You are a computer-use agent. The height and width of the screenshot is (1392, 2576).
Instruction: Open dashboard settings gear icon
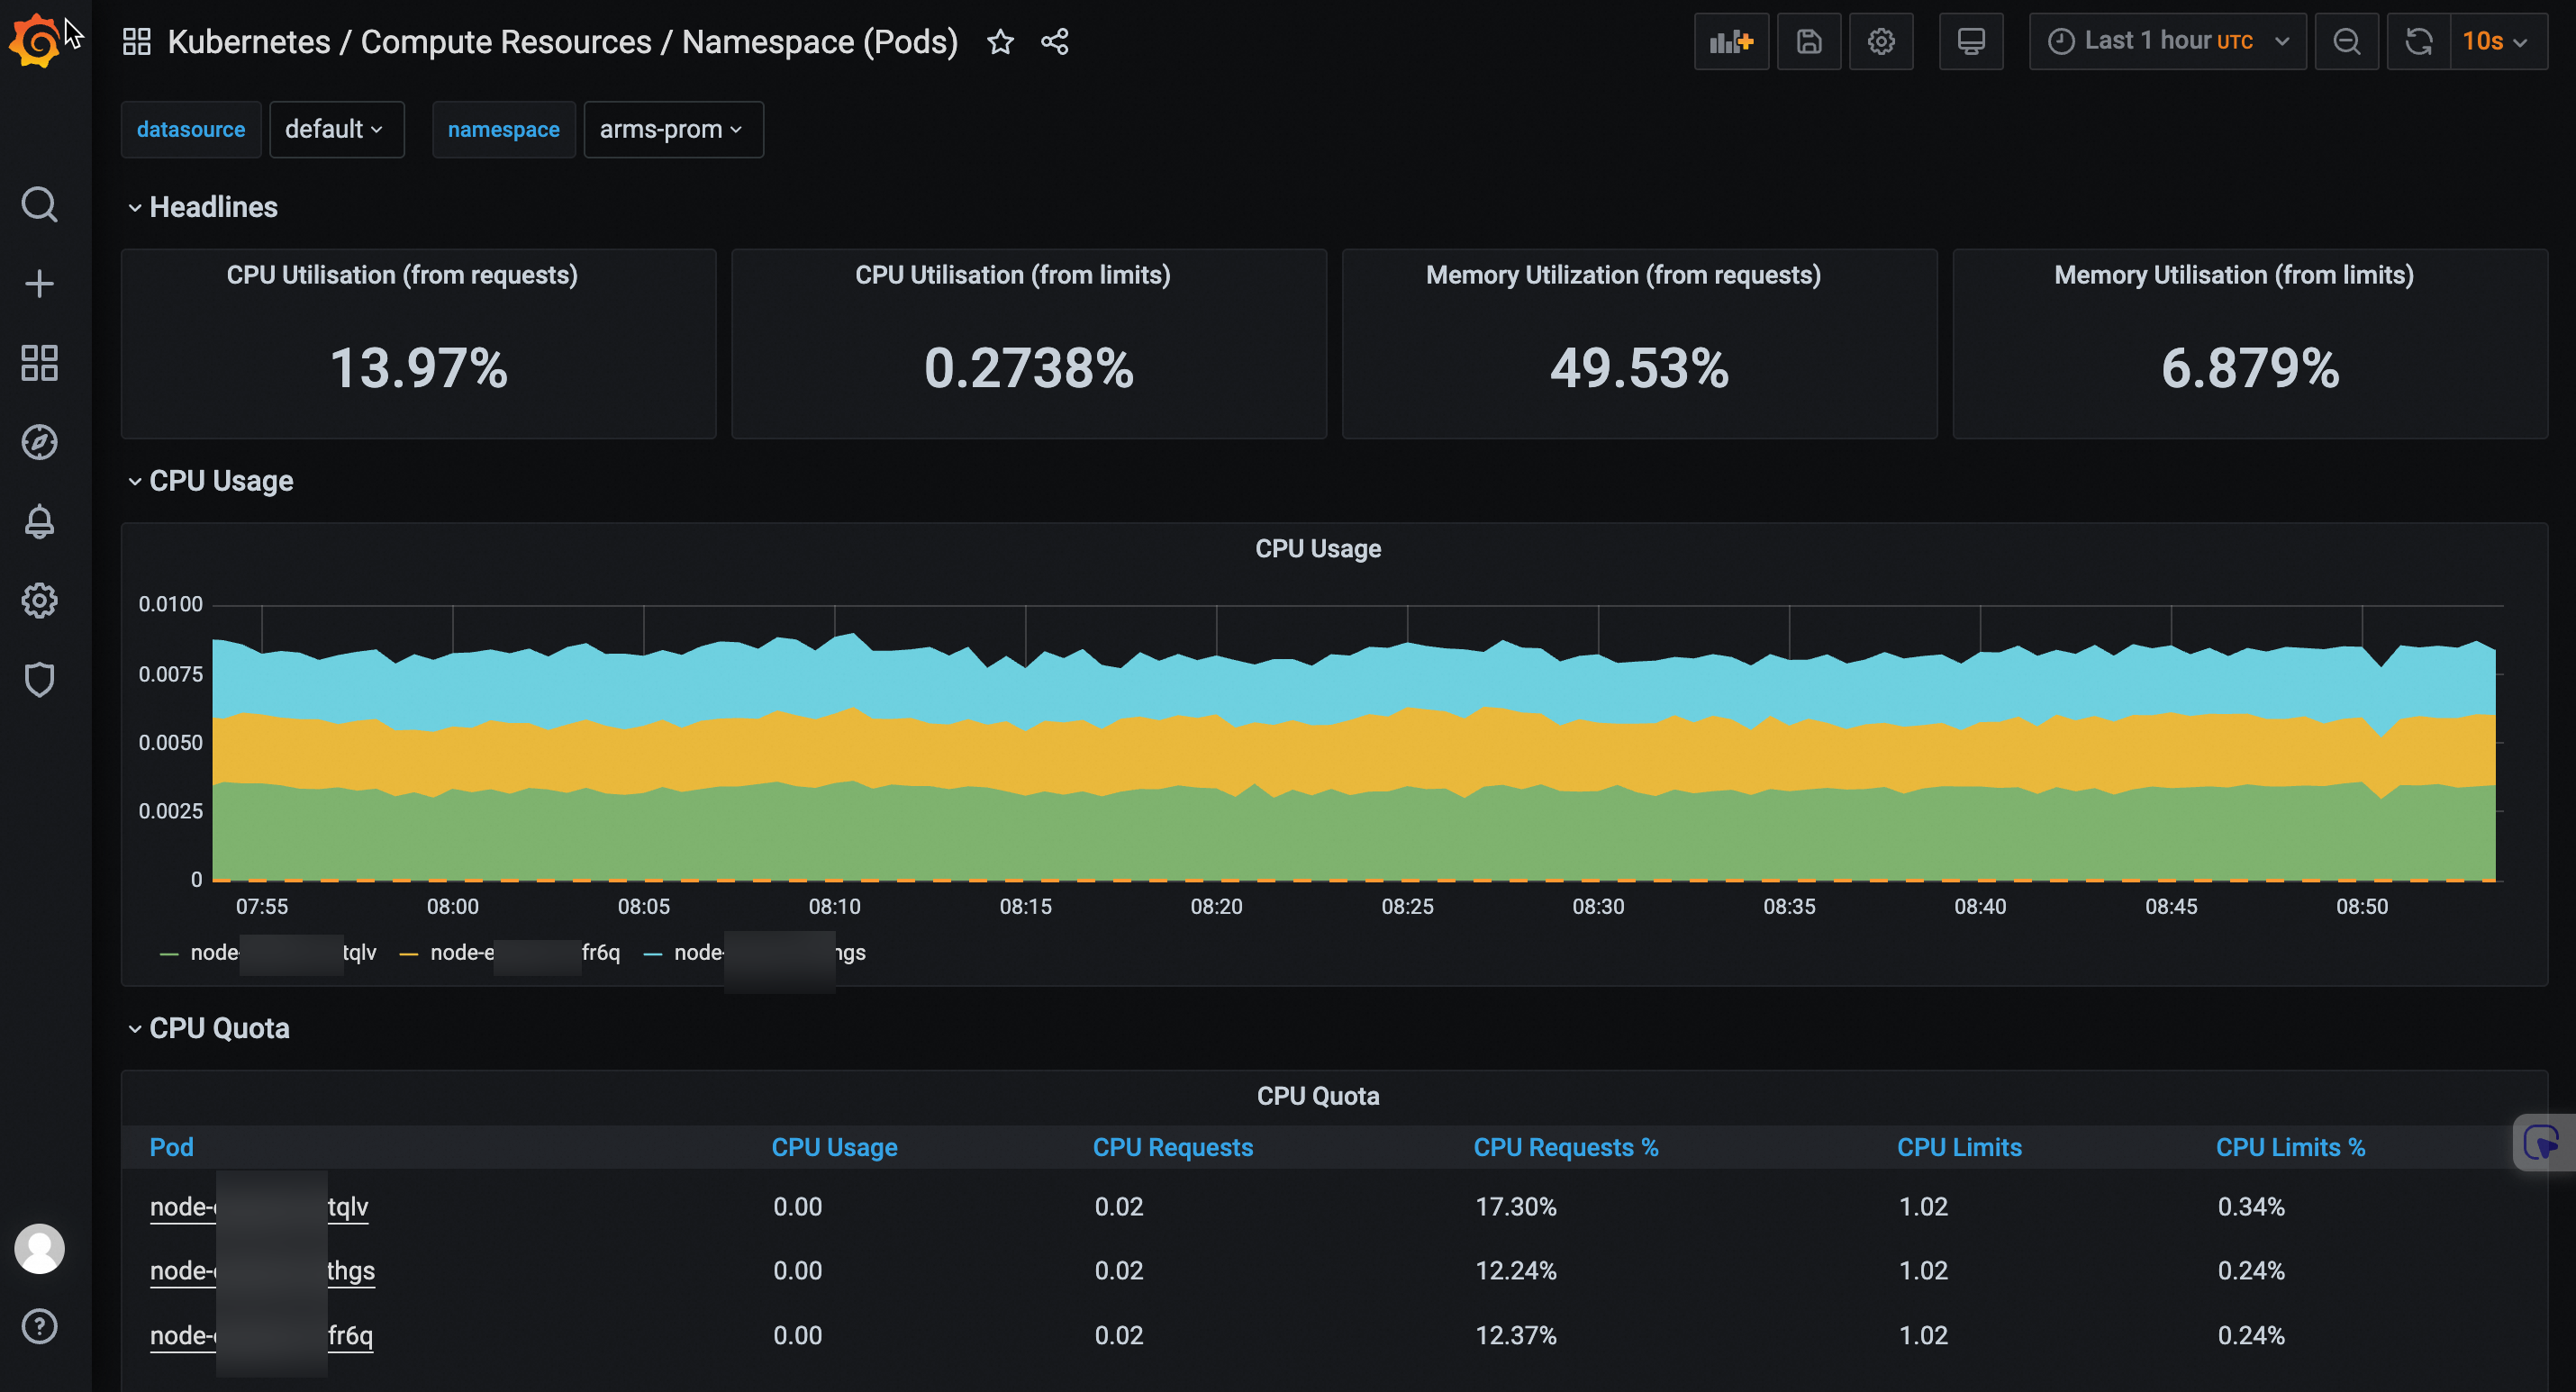1881,41
